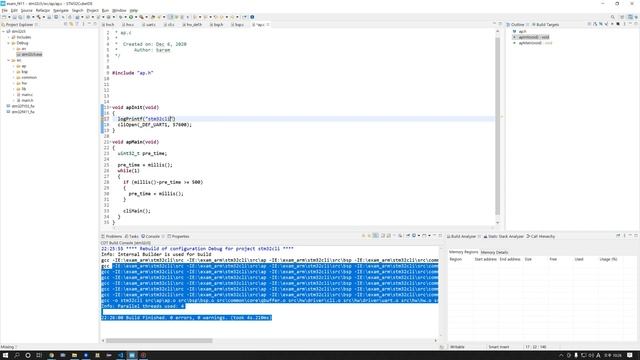Viewport: 640px width, 360px height.
Task: Click the green Run icon in toolbar
Action: tap(131, 17)
